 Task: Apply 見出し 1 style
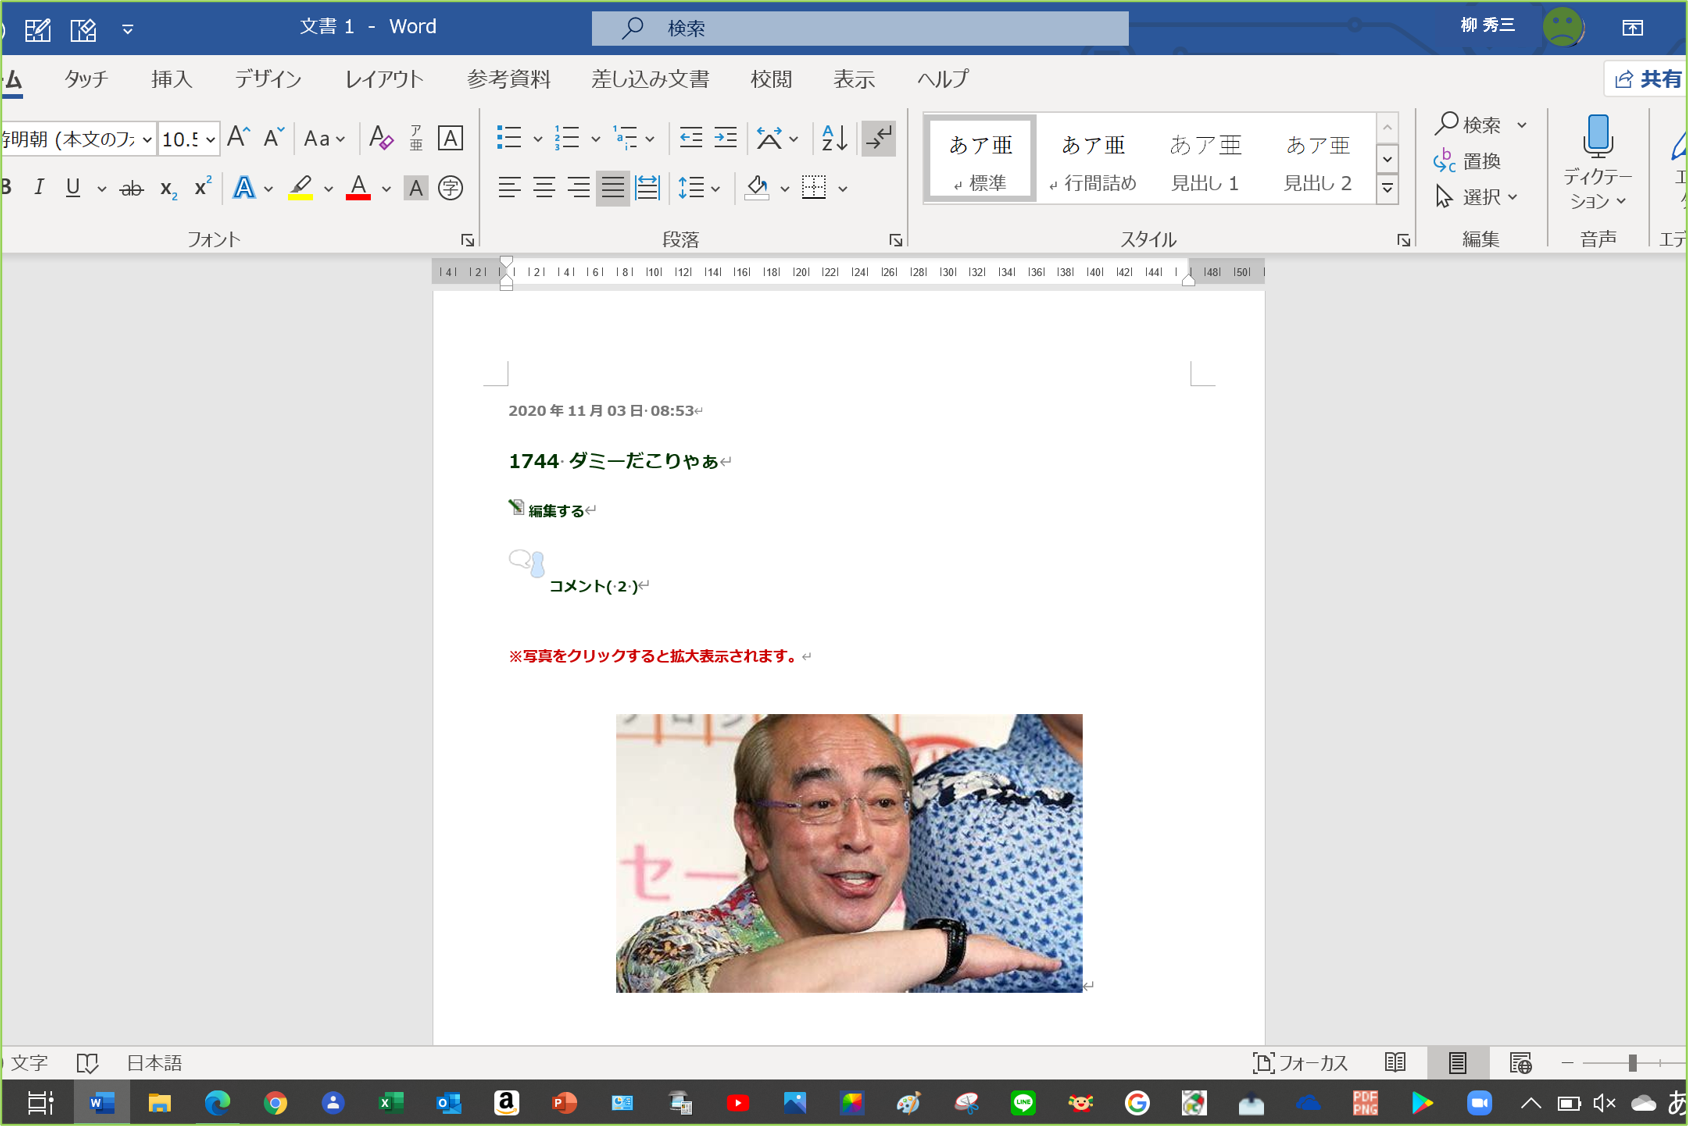(x=1205, y=161)
